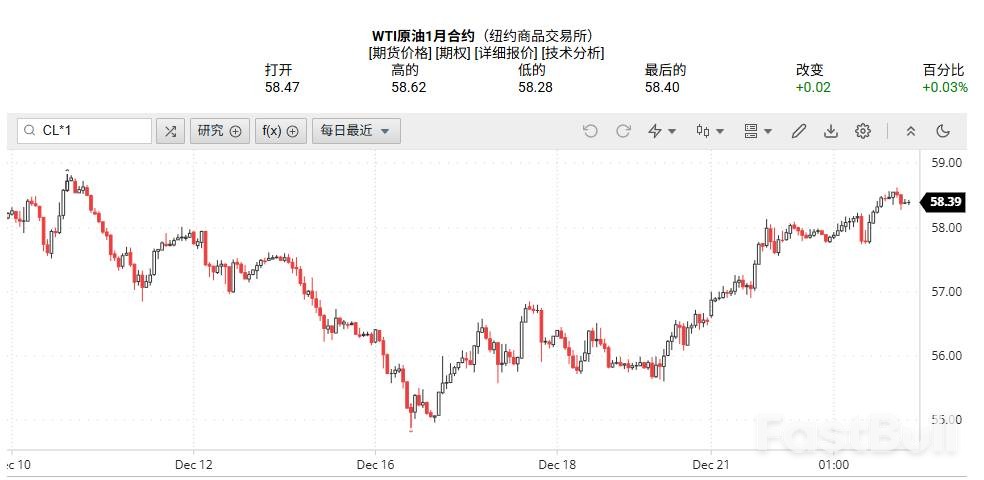The height and width of the screenshot is (480, 984).
Task: Redo the chart action
Action: click(623, 131)
